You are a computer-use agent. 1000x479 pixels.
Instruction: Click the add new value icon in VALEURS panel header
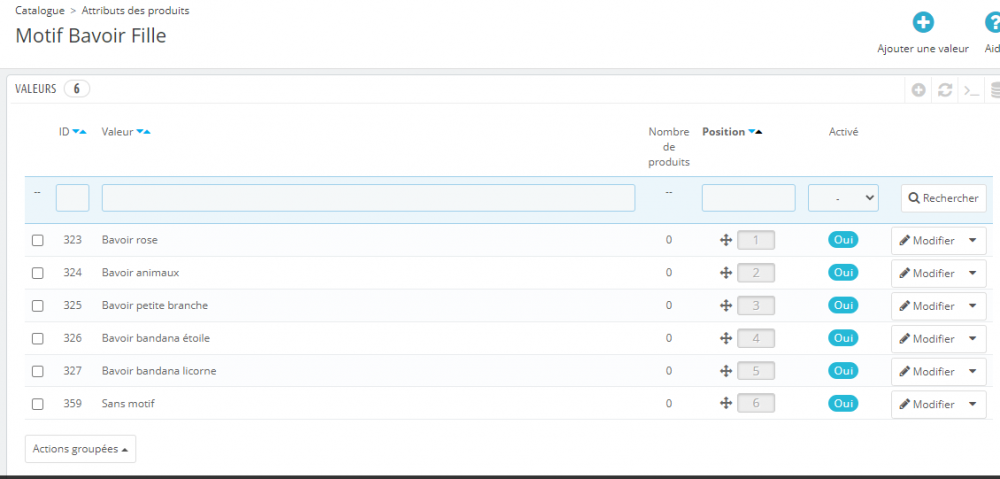pos(918,91)
